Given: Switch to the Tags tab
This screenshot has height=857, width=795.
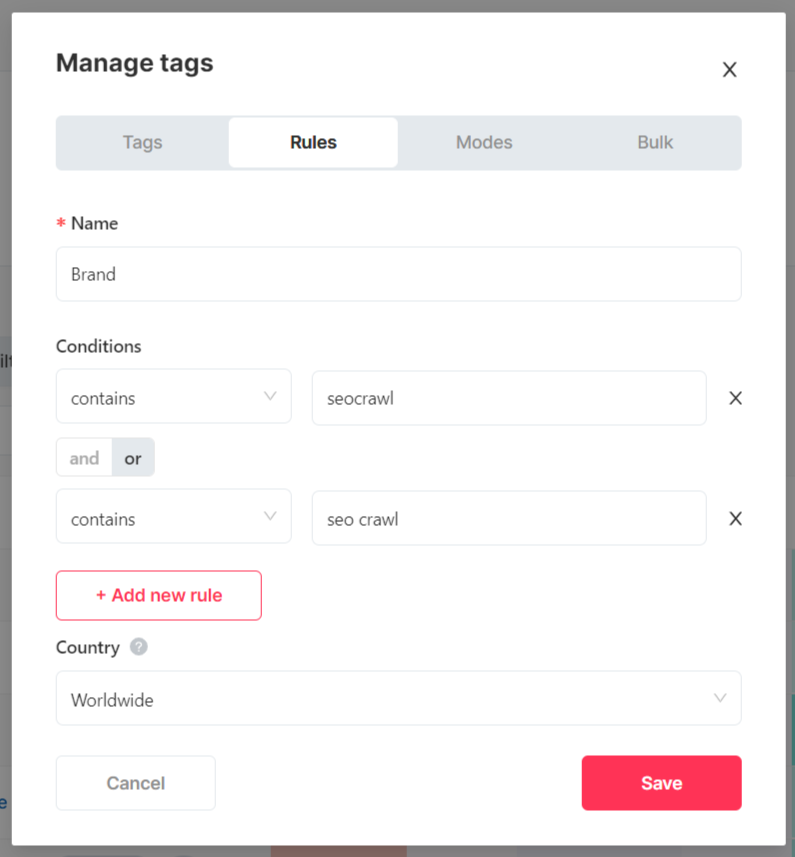Looking at the screenshot, I should tap(141, 142).
